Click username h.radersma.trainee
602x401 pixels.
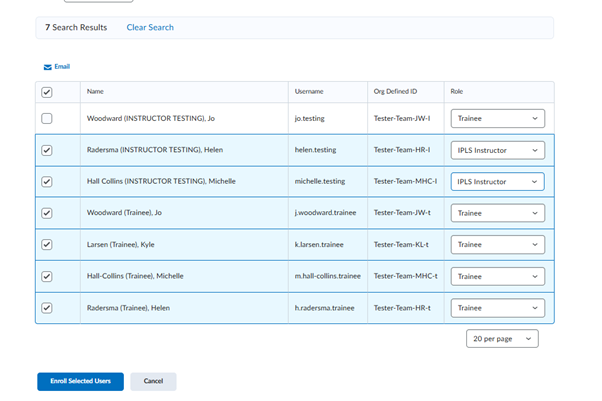point(324,308)
